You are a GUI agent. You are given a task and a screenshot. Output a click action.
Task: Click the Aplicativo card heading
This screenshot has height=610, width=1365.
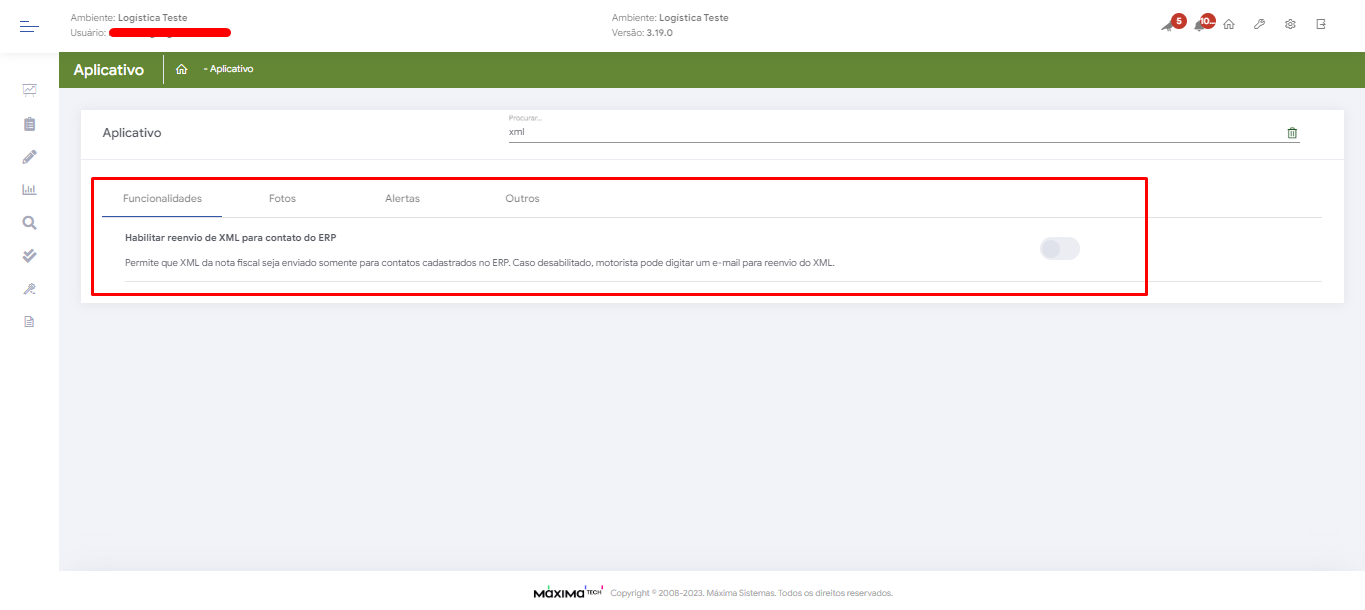[x=132, y=133]
